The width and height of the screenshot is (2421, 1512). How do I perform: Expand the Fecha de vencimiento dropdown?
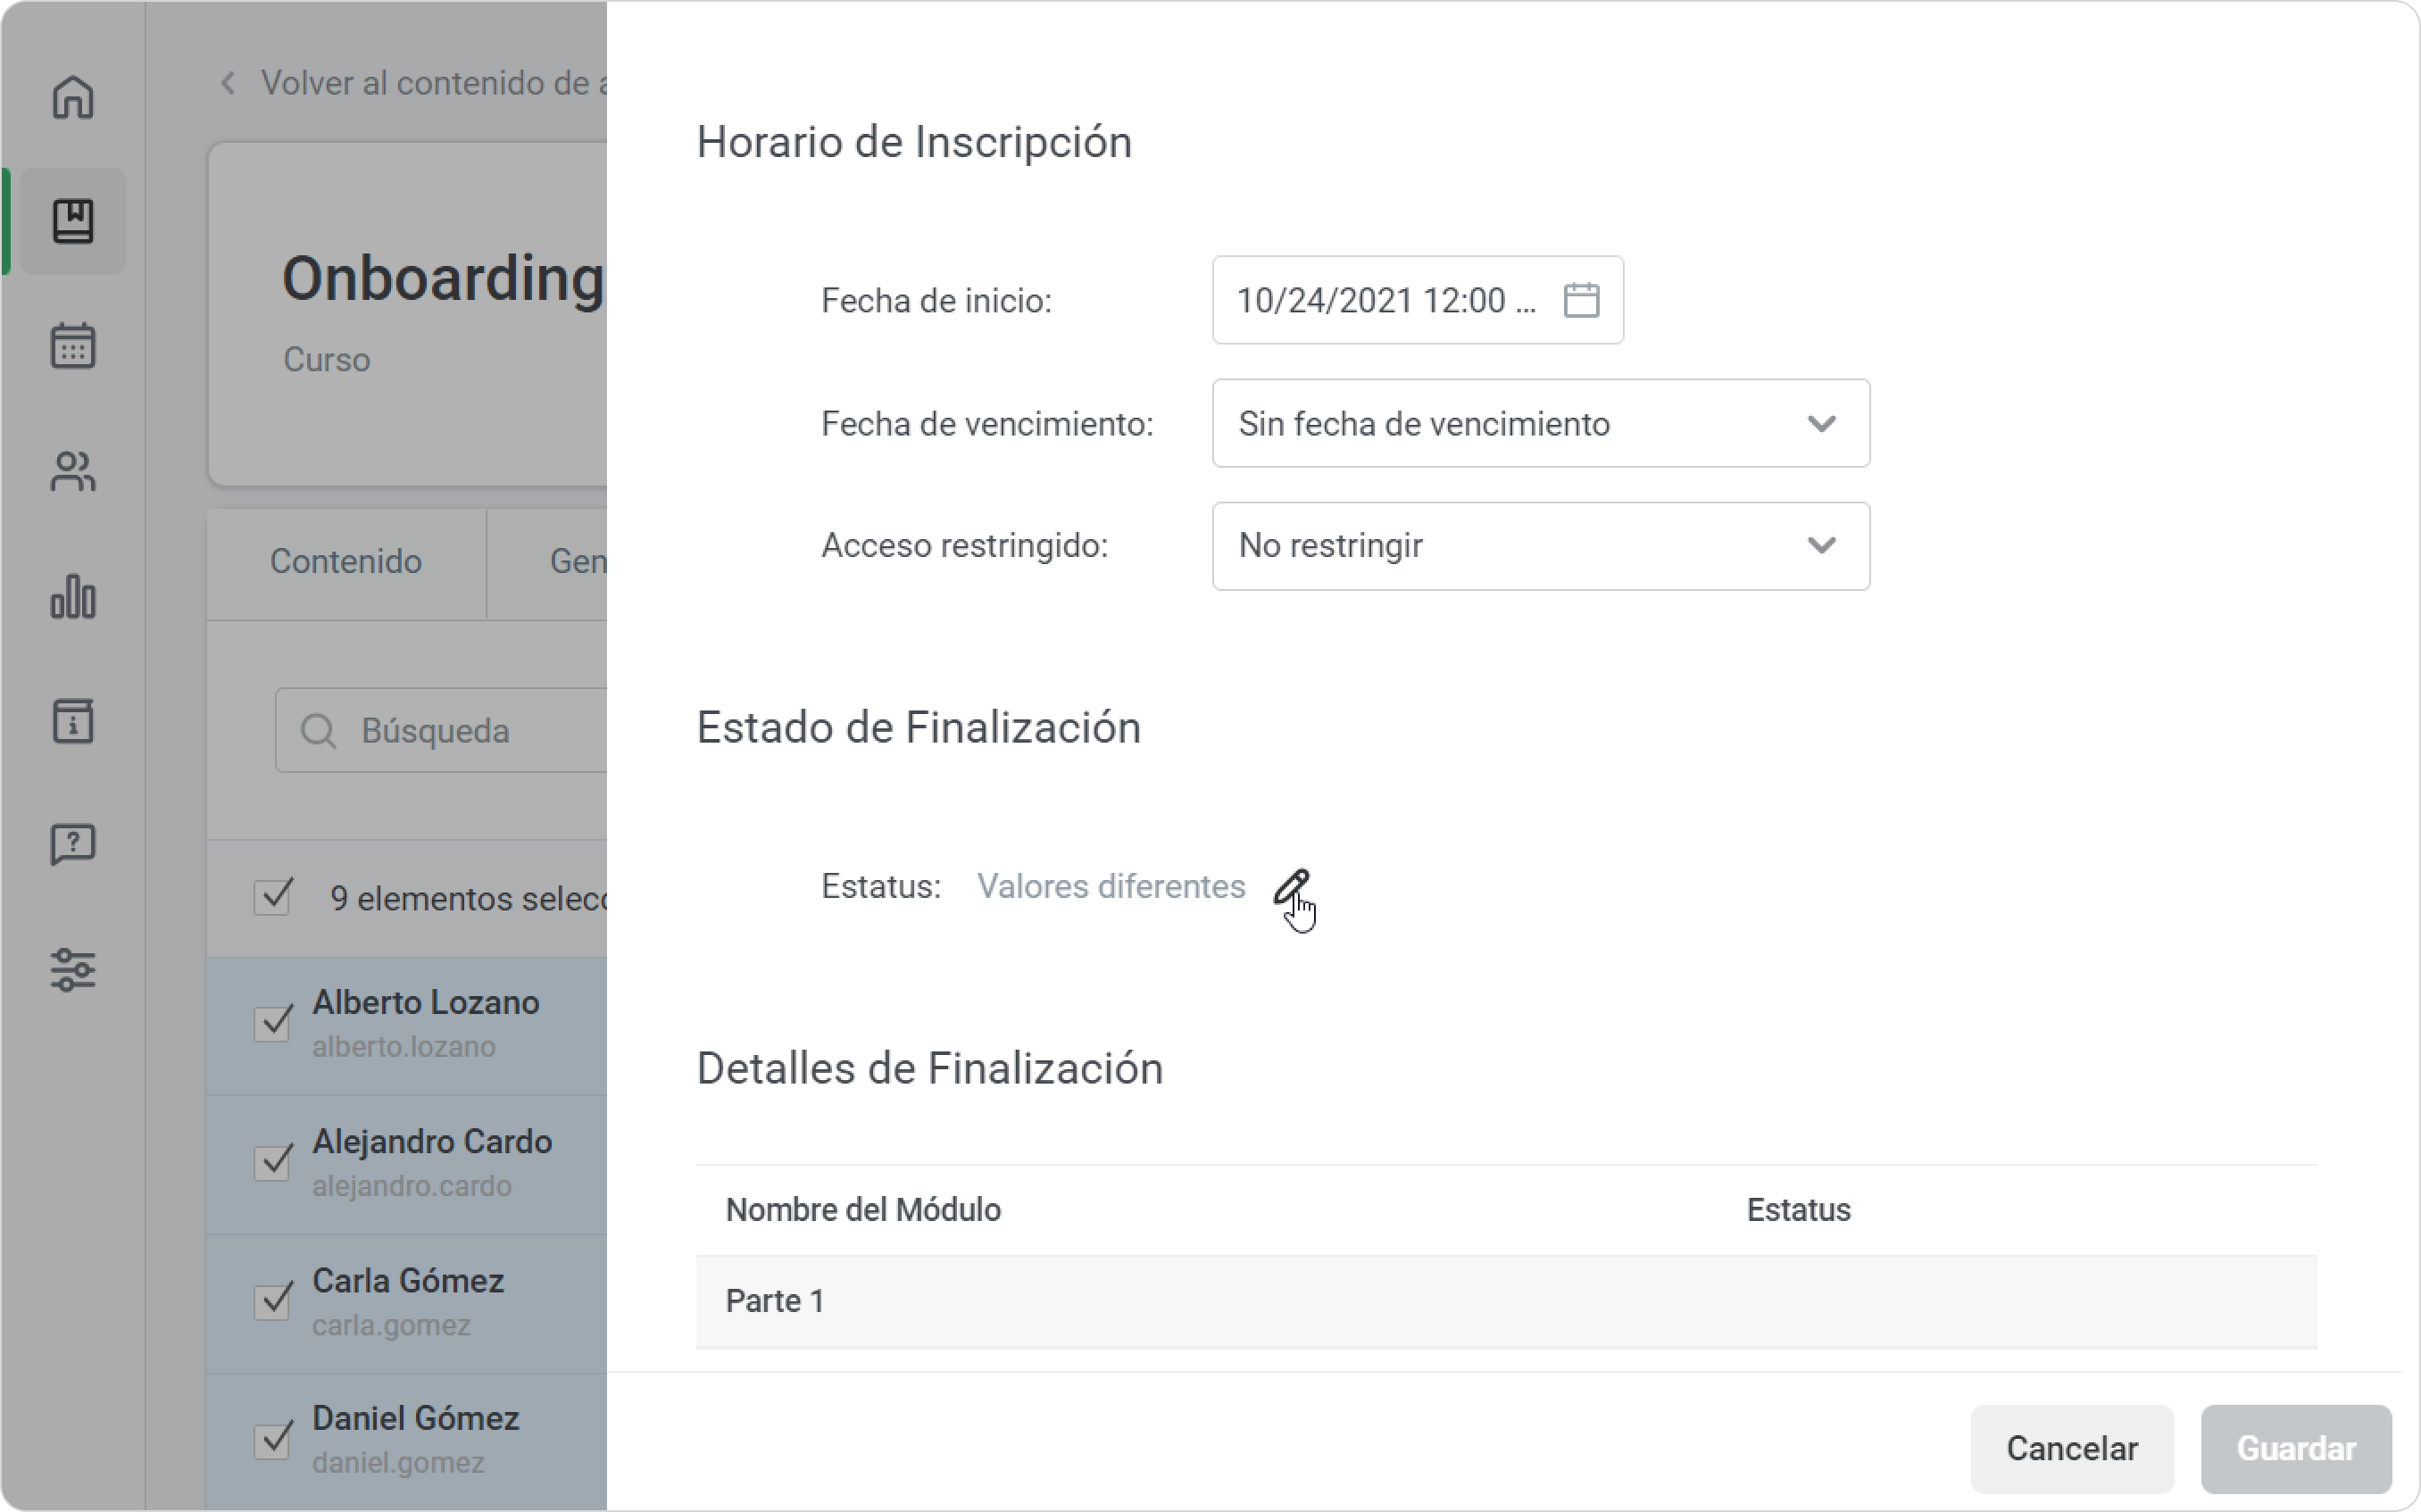point(1541,423)
